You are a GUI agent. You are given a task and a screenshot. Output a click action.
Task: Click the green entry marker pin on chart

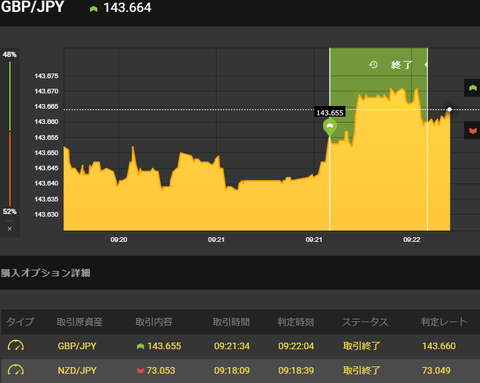[x=330, y=128]
